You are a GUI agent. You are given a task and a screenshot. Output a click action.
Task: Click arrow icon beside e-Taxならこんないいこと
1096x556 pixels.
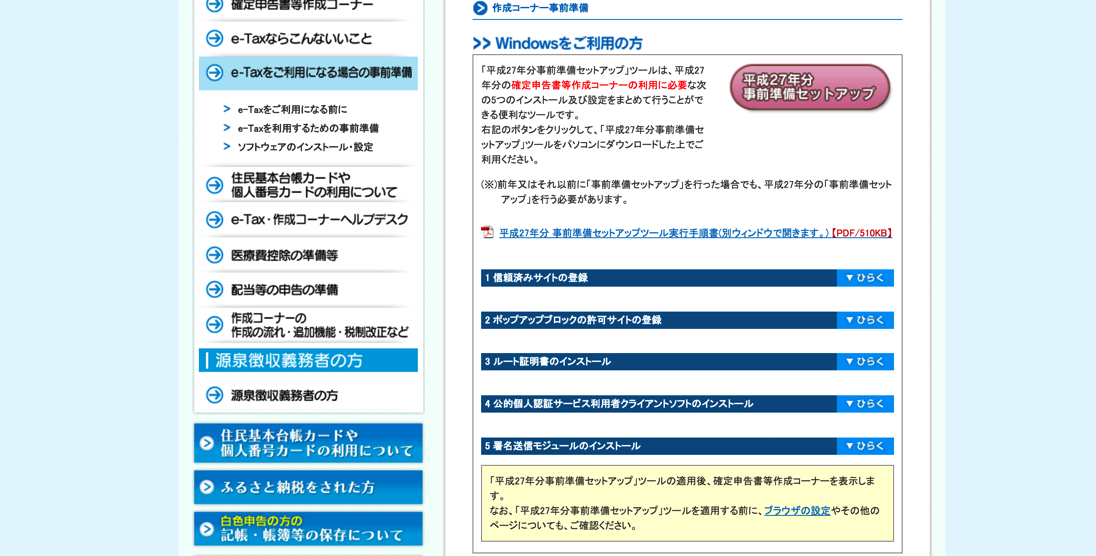point(215,38)
